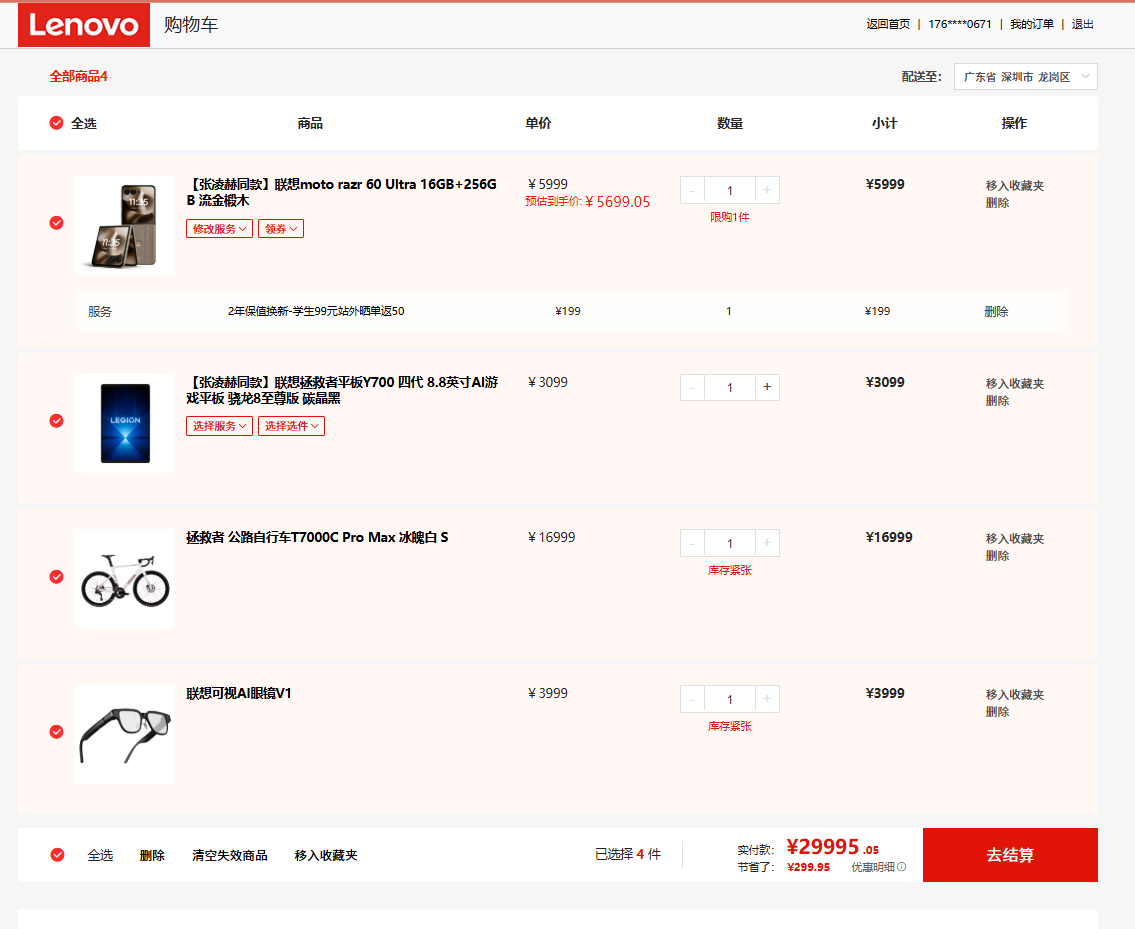
Task: Expand 选择选件 accessories dropdown for Y700
Action: (x=291, y=426)
